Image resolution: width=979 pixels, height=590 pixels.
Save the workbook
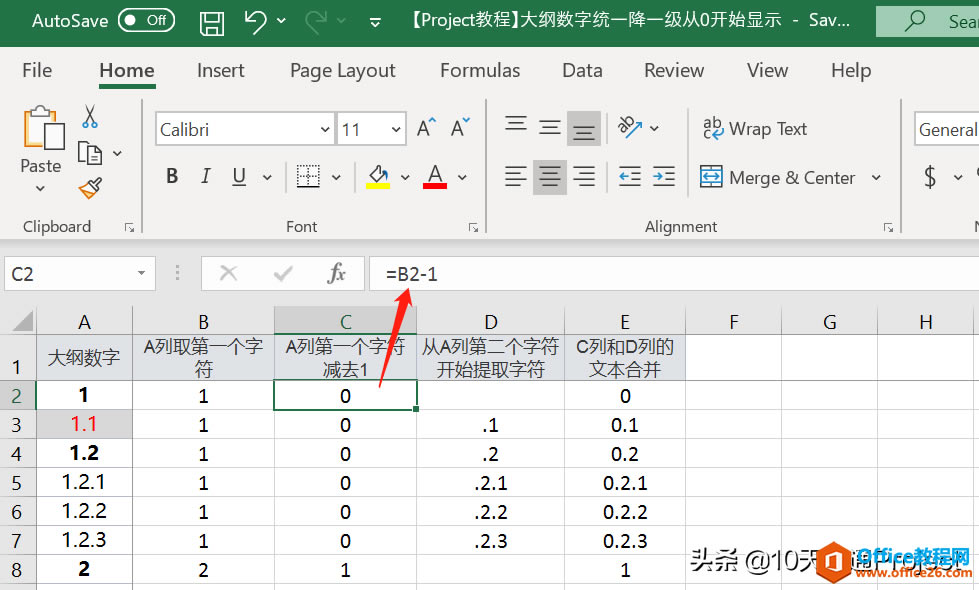[x=211, y=21]
